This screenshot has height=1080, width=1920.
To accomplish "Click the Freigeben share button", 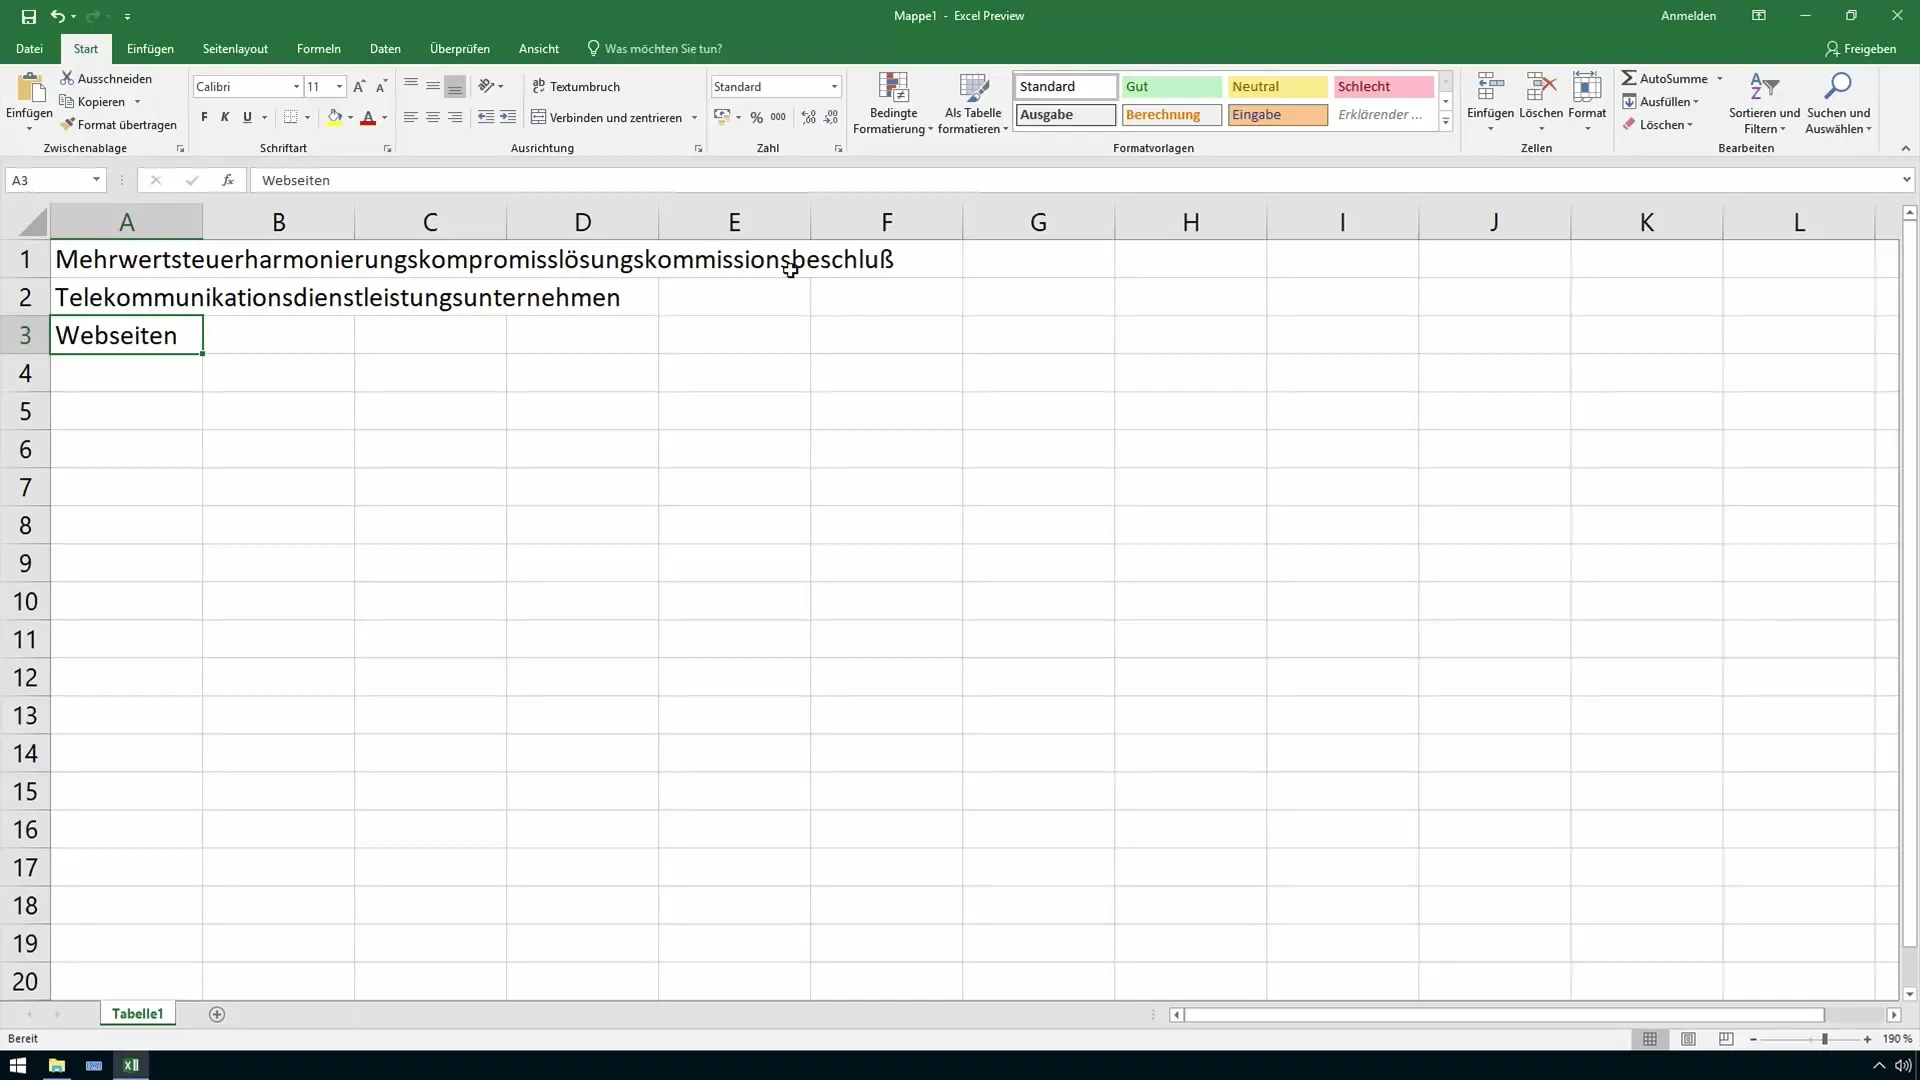I will coord(1860,48).
